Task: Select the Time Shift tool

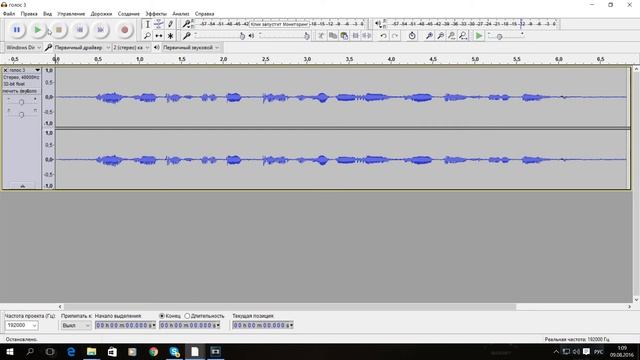Action: 159,36
